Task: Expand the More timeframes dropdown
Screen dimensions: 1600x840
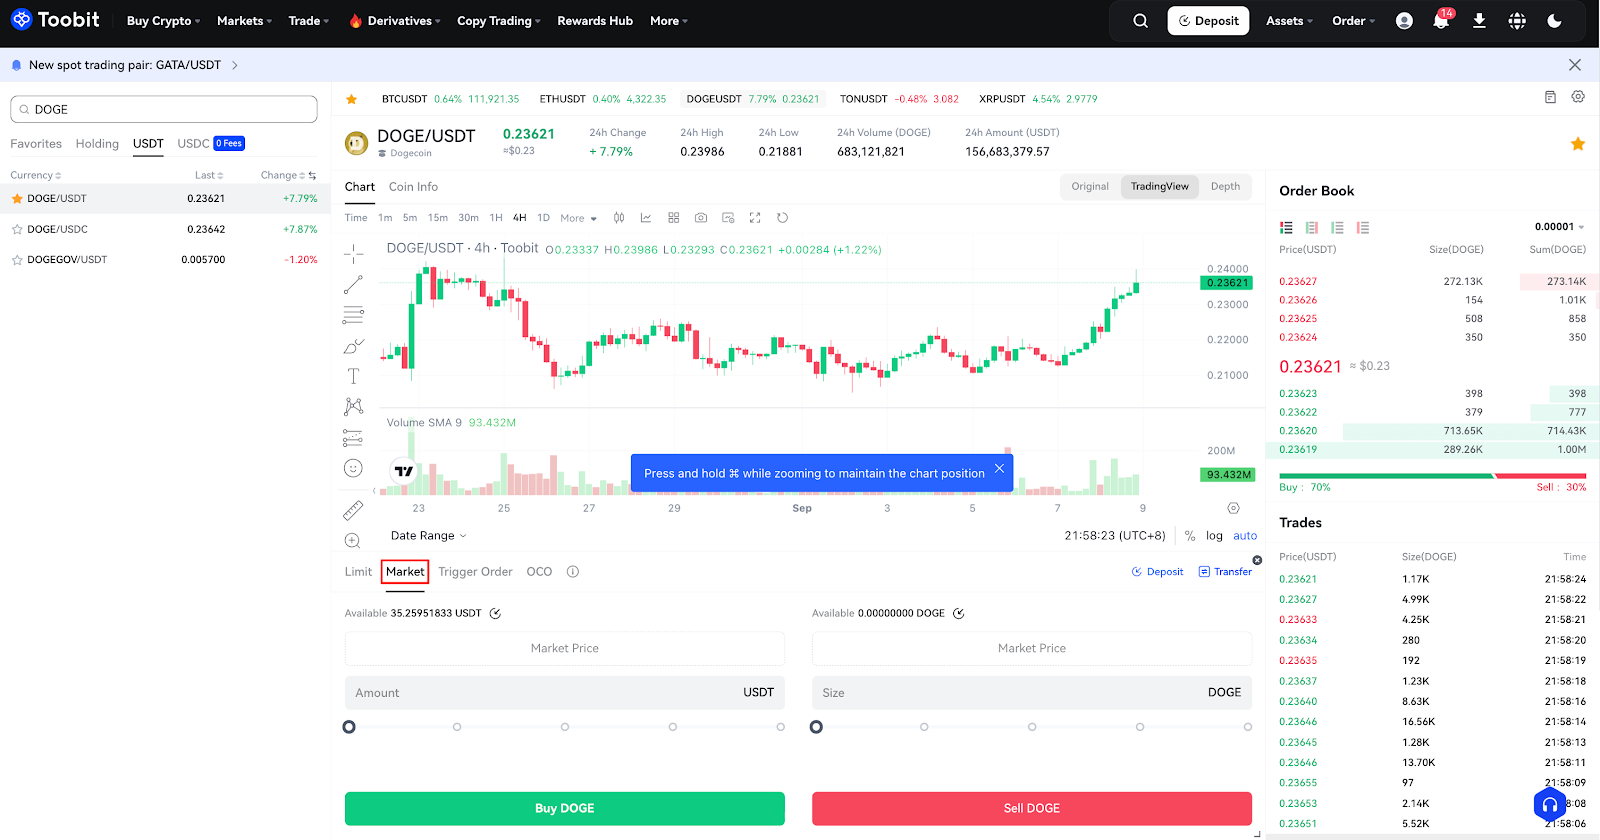Action: (x=578, y=218)
